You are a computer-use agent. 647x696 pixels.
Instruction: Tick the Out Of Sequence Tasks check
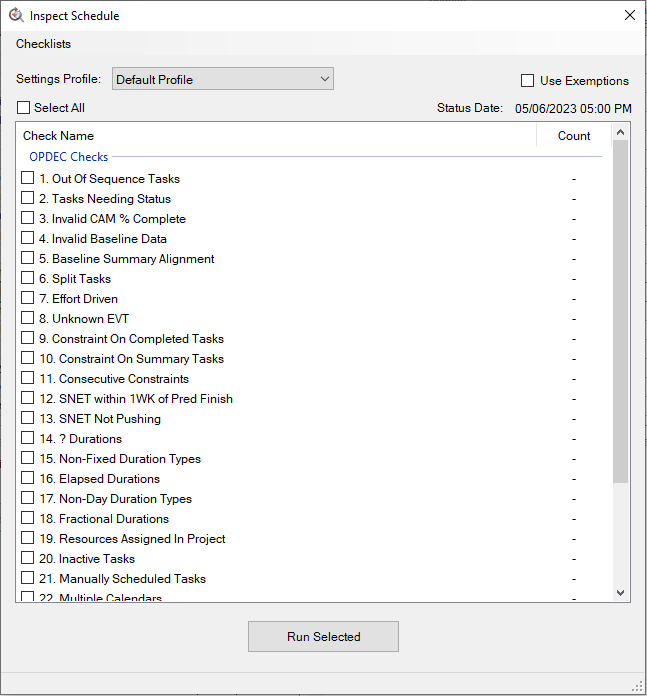pyautogui.click(x=28, y=178)
